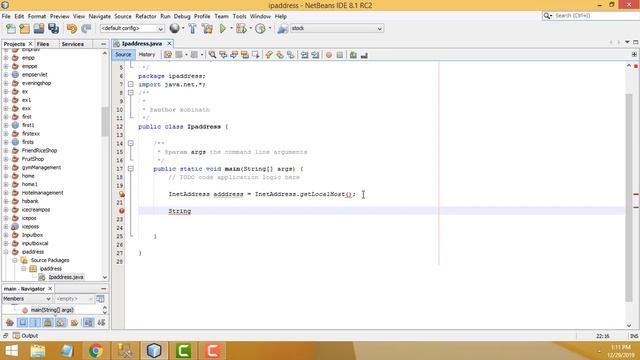Open the Output window button
Image resolution: width=640 pixels, height=360 pixels.
pos(25,336)
